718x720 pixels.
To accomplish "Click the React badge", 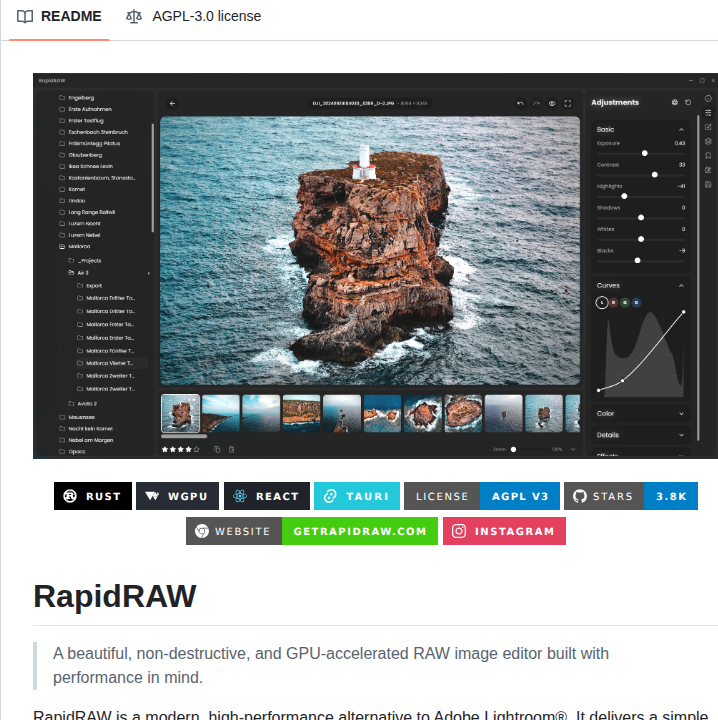I will click(x=266, y=496).
